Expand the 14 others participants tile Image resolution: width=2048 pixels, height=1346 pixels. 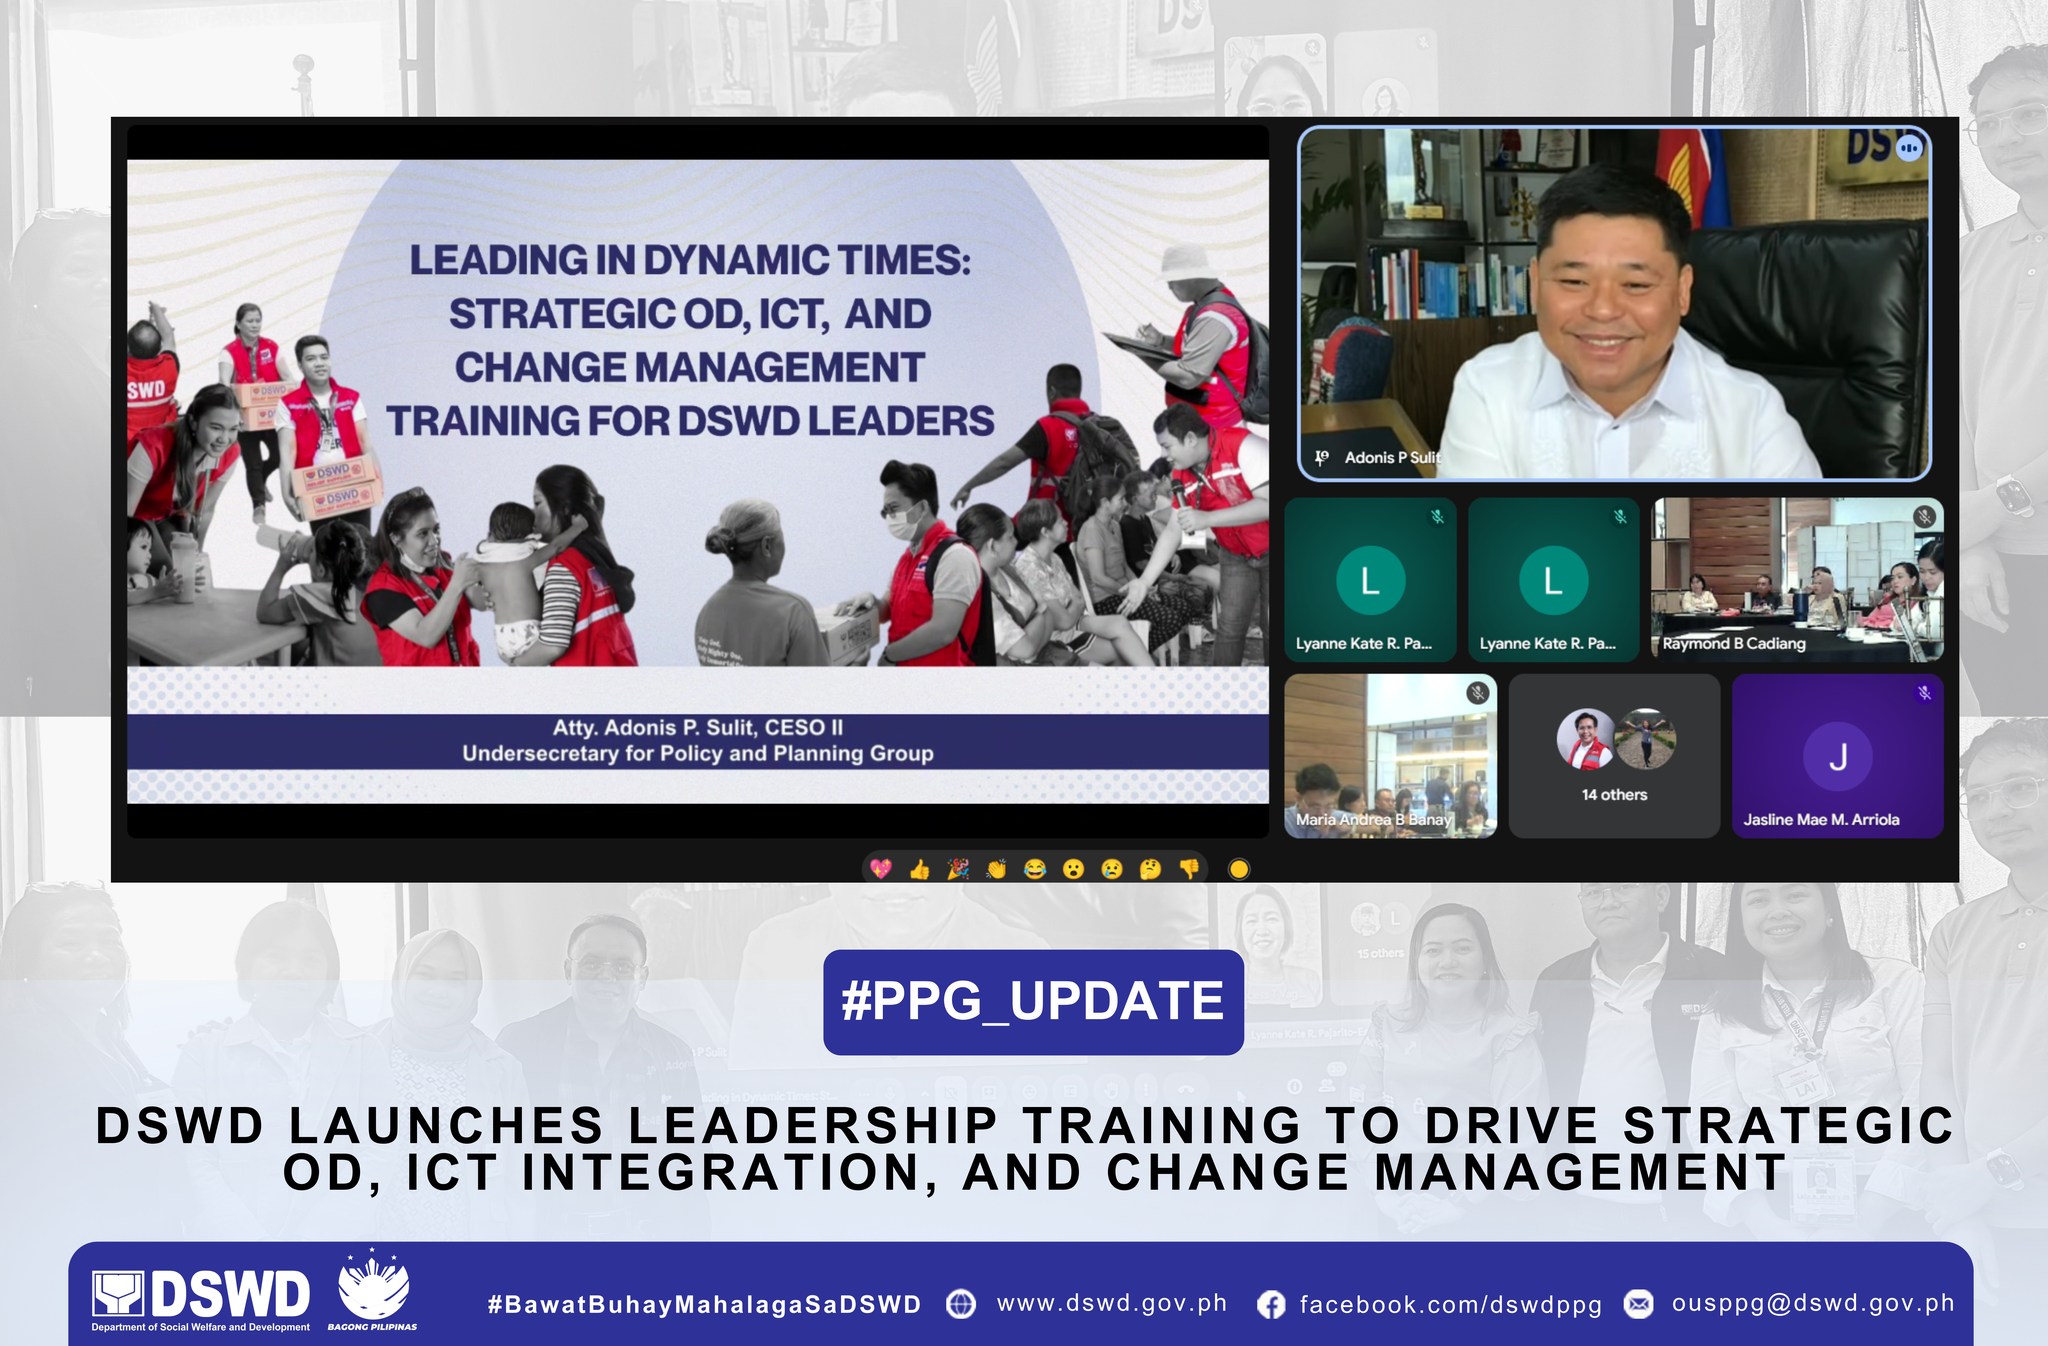[1614, 755]
